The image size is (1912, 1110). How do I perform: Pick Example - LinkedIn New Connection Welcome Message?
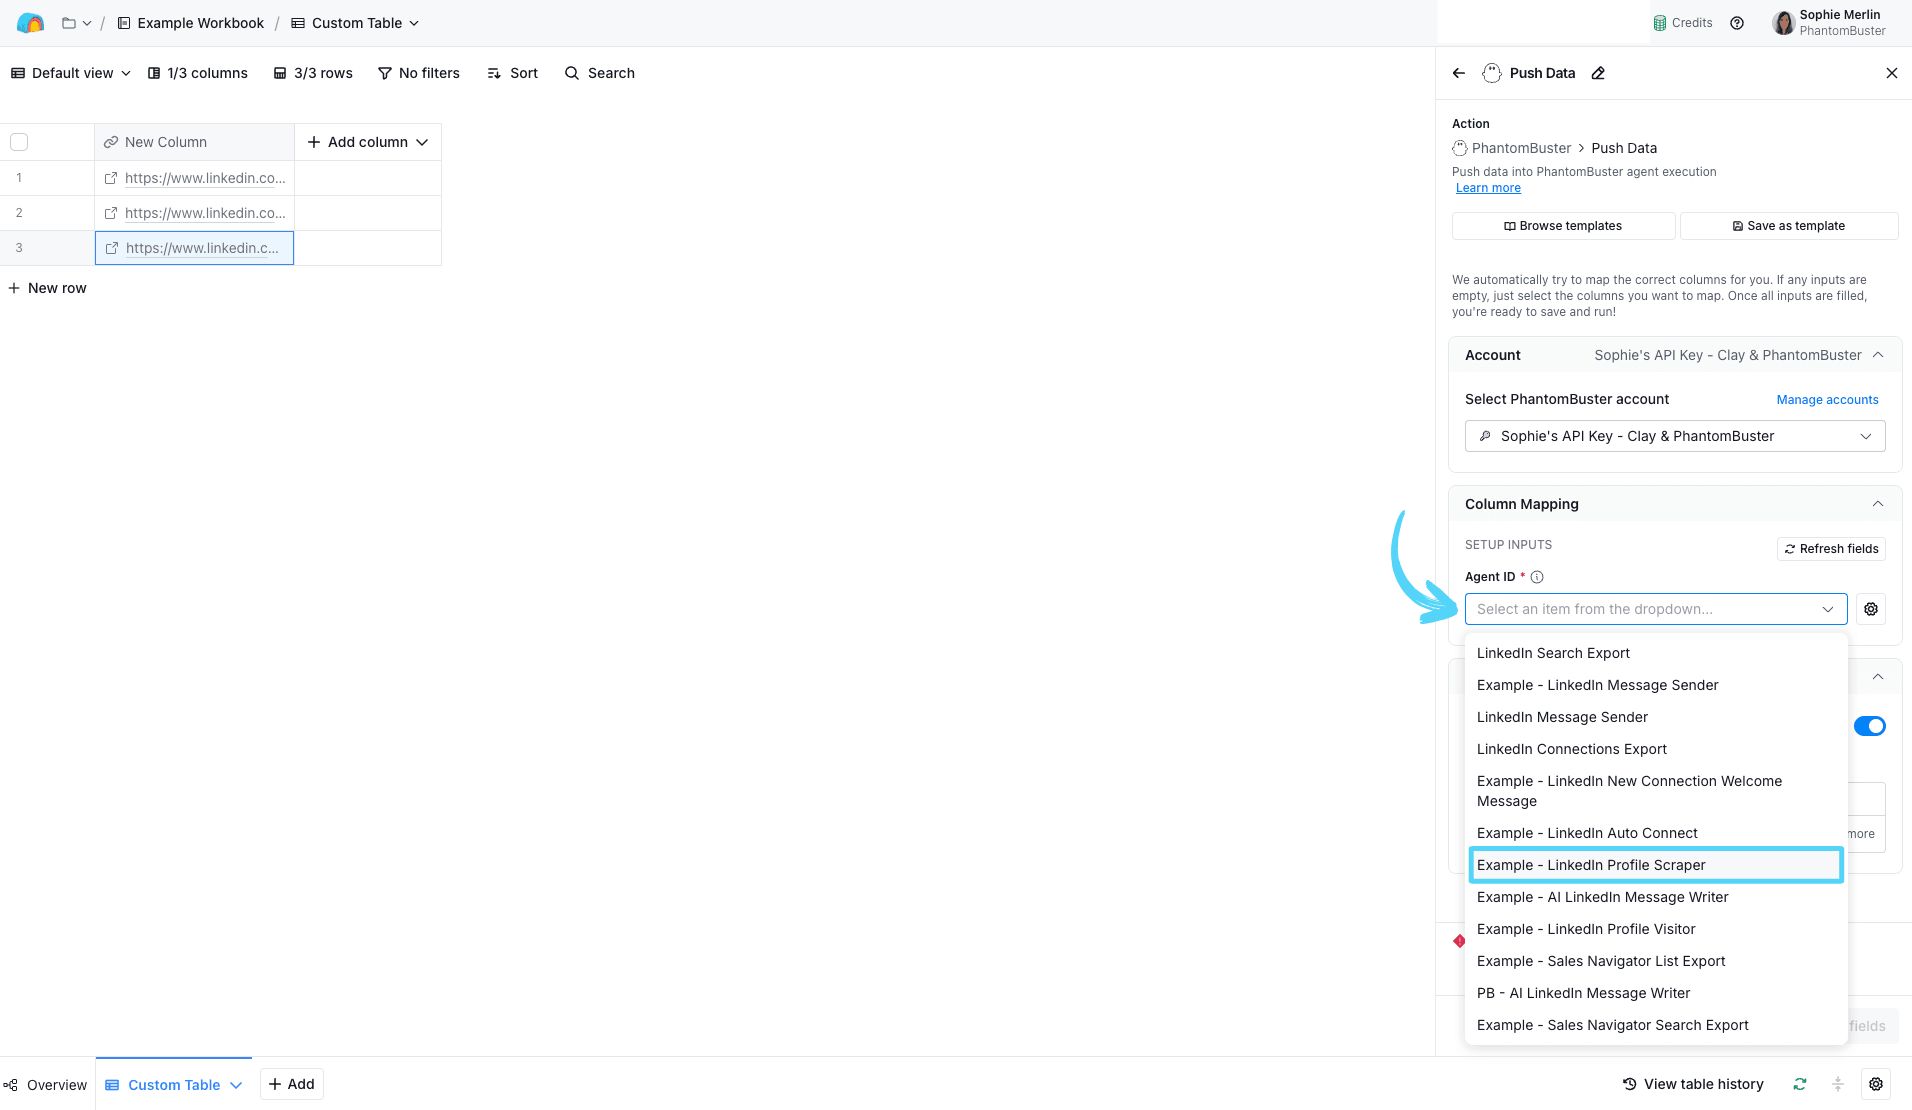tap(1656, 791)
